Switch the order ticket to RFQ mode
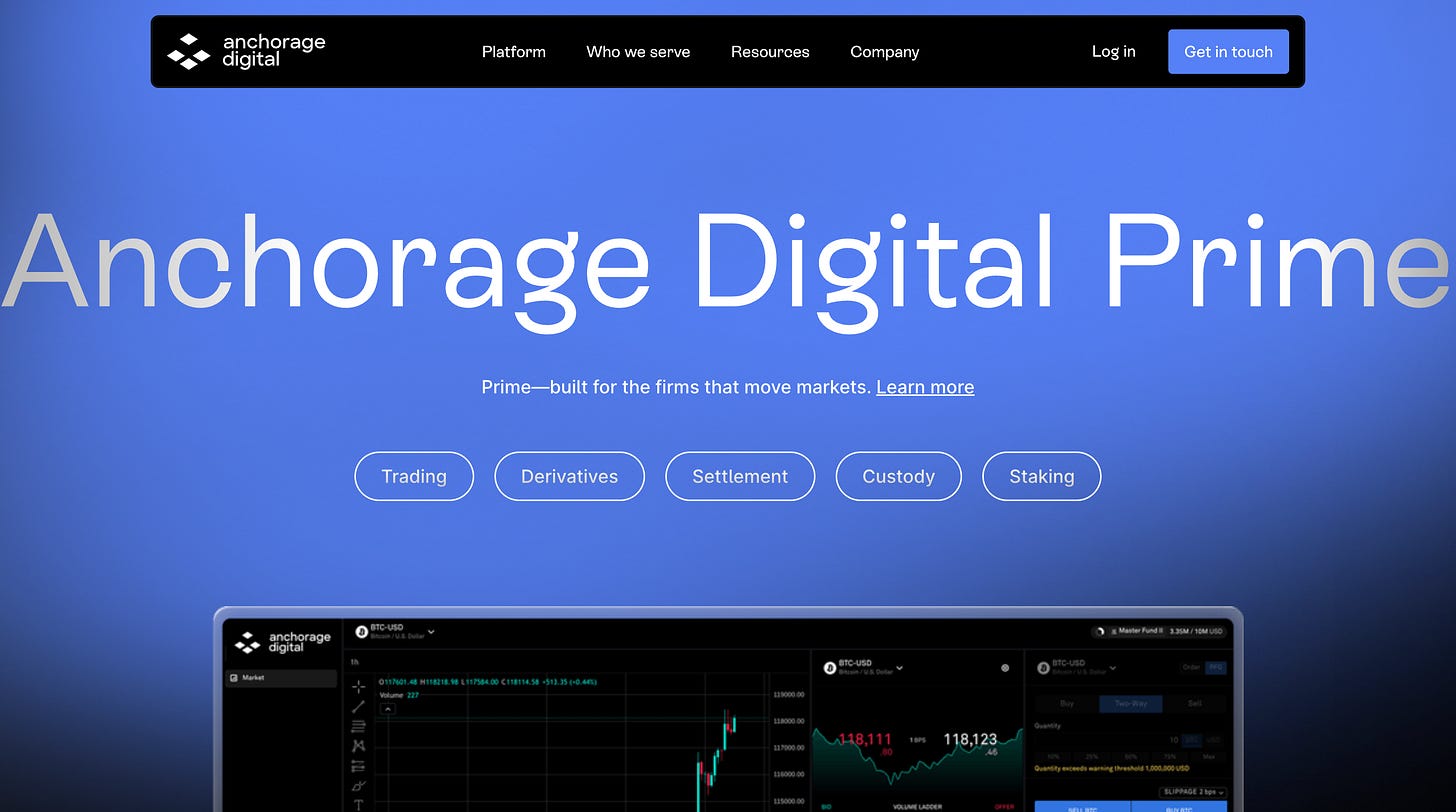The width and height of the screenshot is (1456, 812). 1215,667
